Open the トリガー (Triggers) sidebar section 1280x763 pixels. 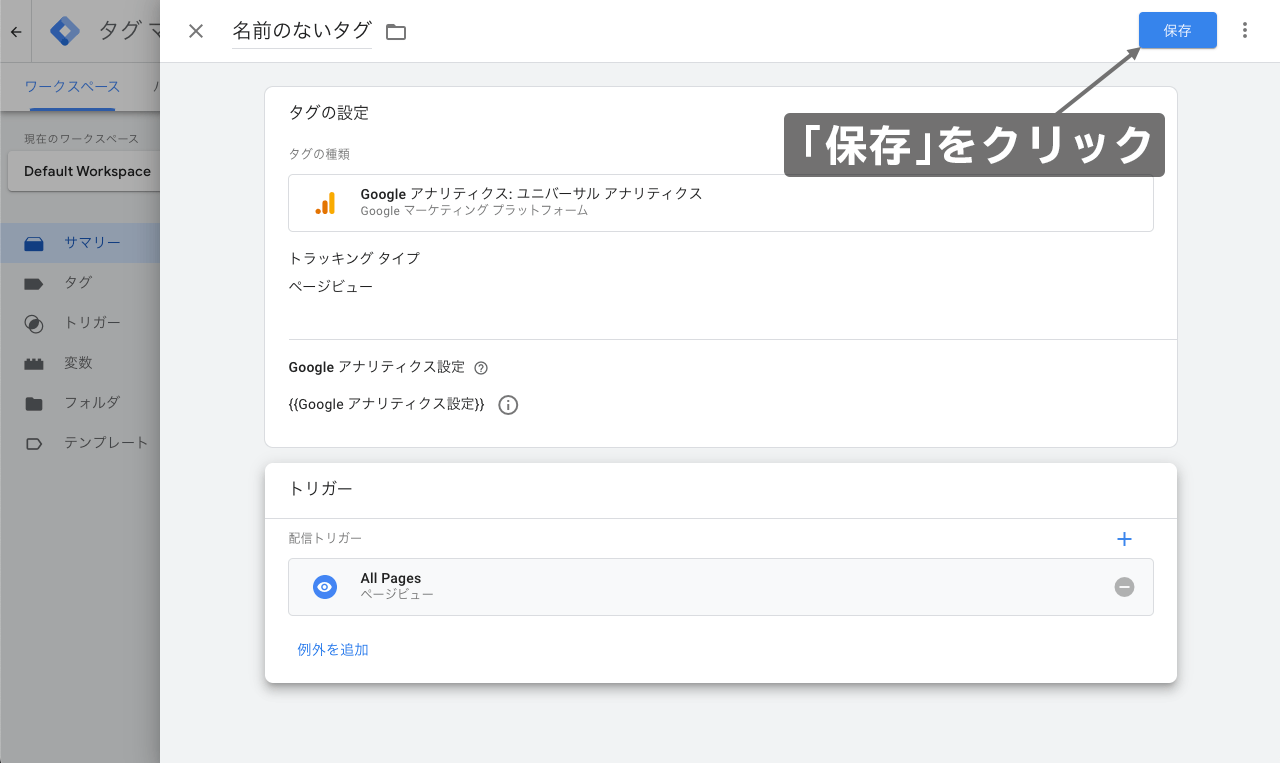coord(36,322)
